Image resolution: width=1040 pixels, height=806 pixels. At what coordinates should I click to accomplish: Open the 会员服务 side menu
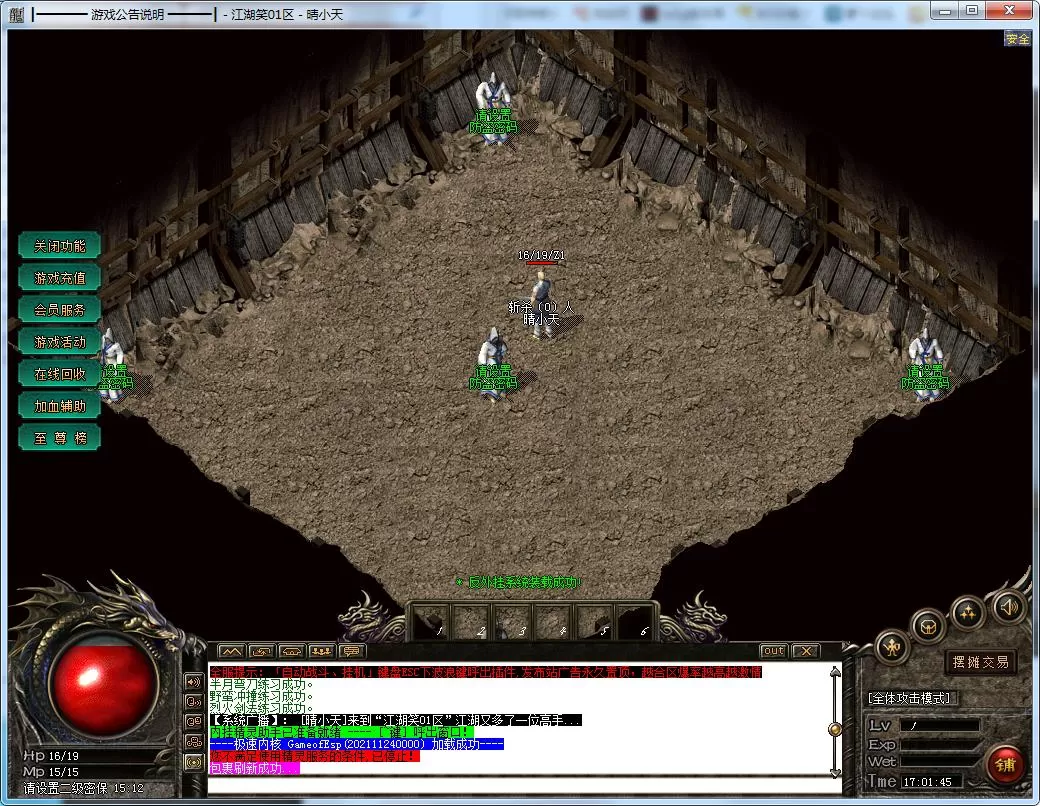60,310
